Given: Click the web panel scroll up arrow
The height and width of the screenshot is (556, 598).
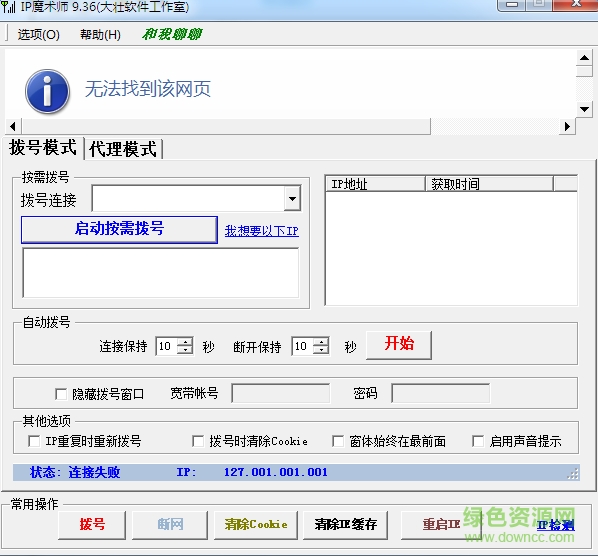Looking at the screenshot, I should pos(584,58).
